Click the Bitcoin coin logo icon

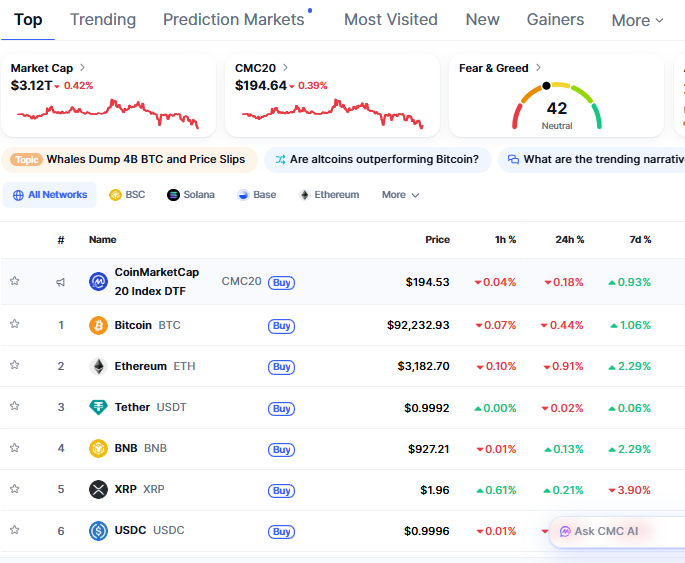pyautogui.click(x=98, y=325)
